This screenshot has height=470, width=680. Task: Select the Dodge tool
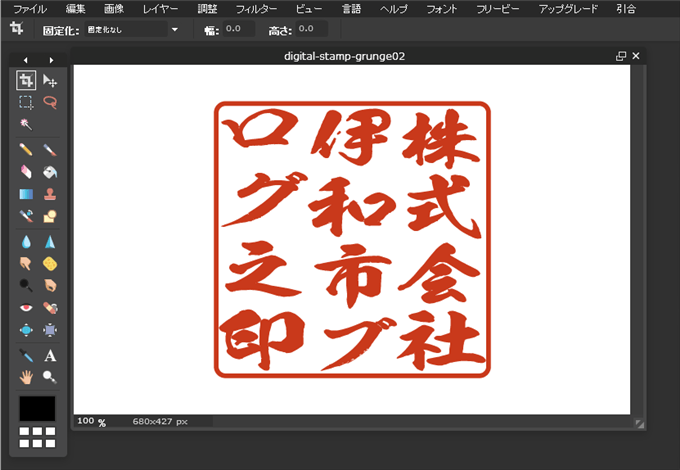tap(26, 285)
